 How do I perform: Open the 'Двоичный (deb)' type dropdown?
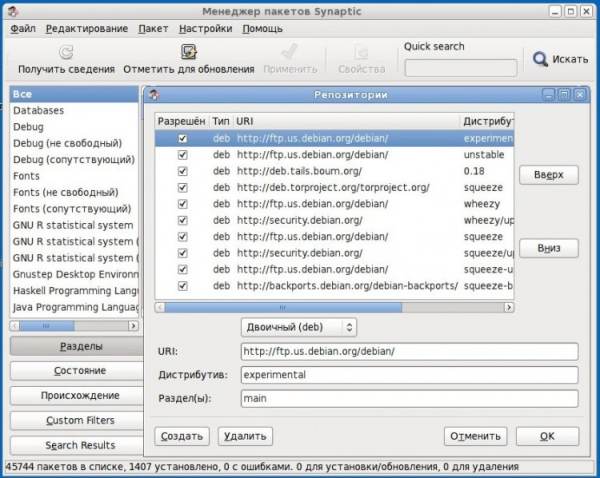click(x=298, y=327)
